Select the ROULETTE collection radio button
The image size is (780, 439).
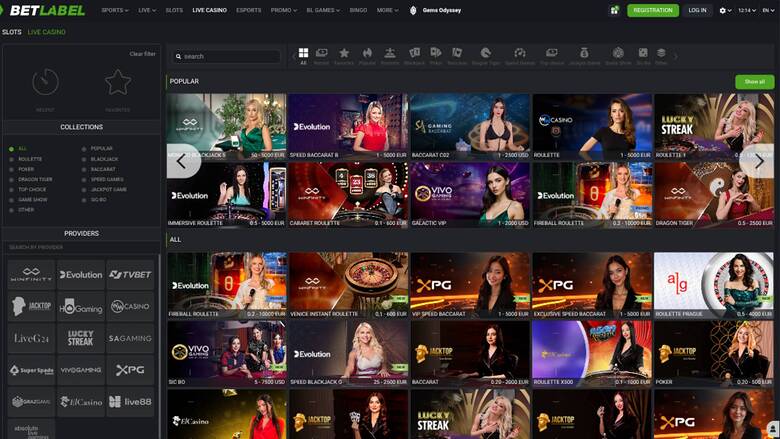coord(11,159)
